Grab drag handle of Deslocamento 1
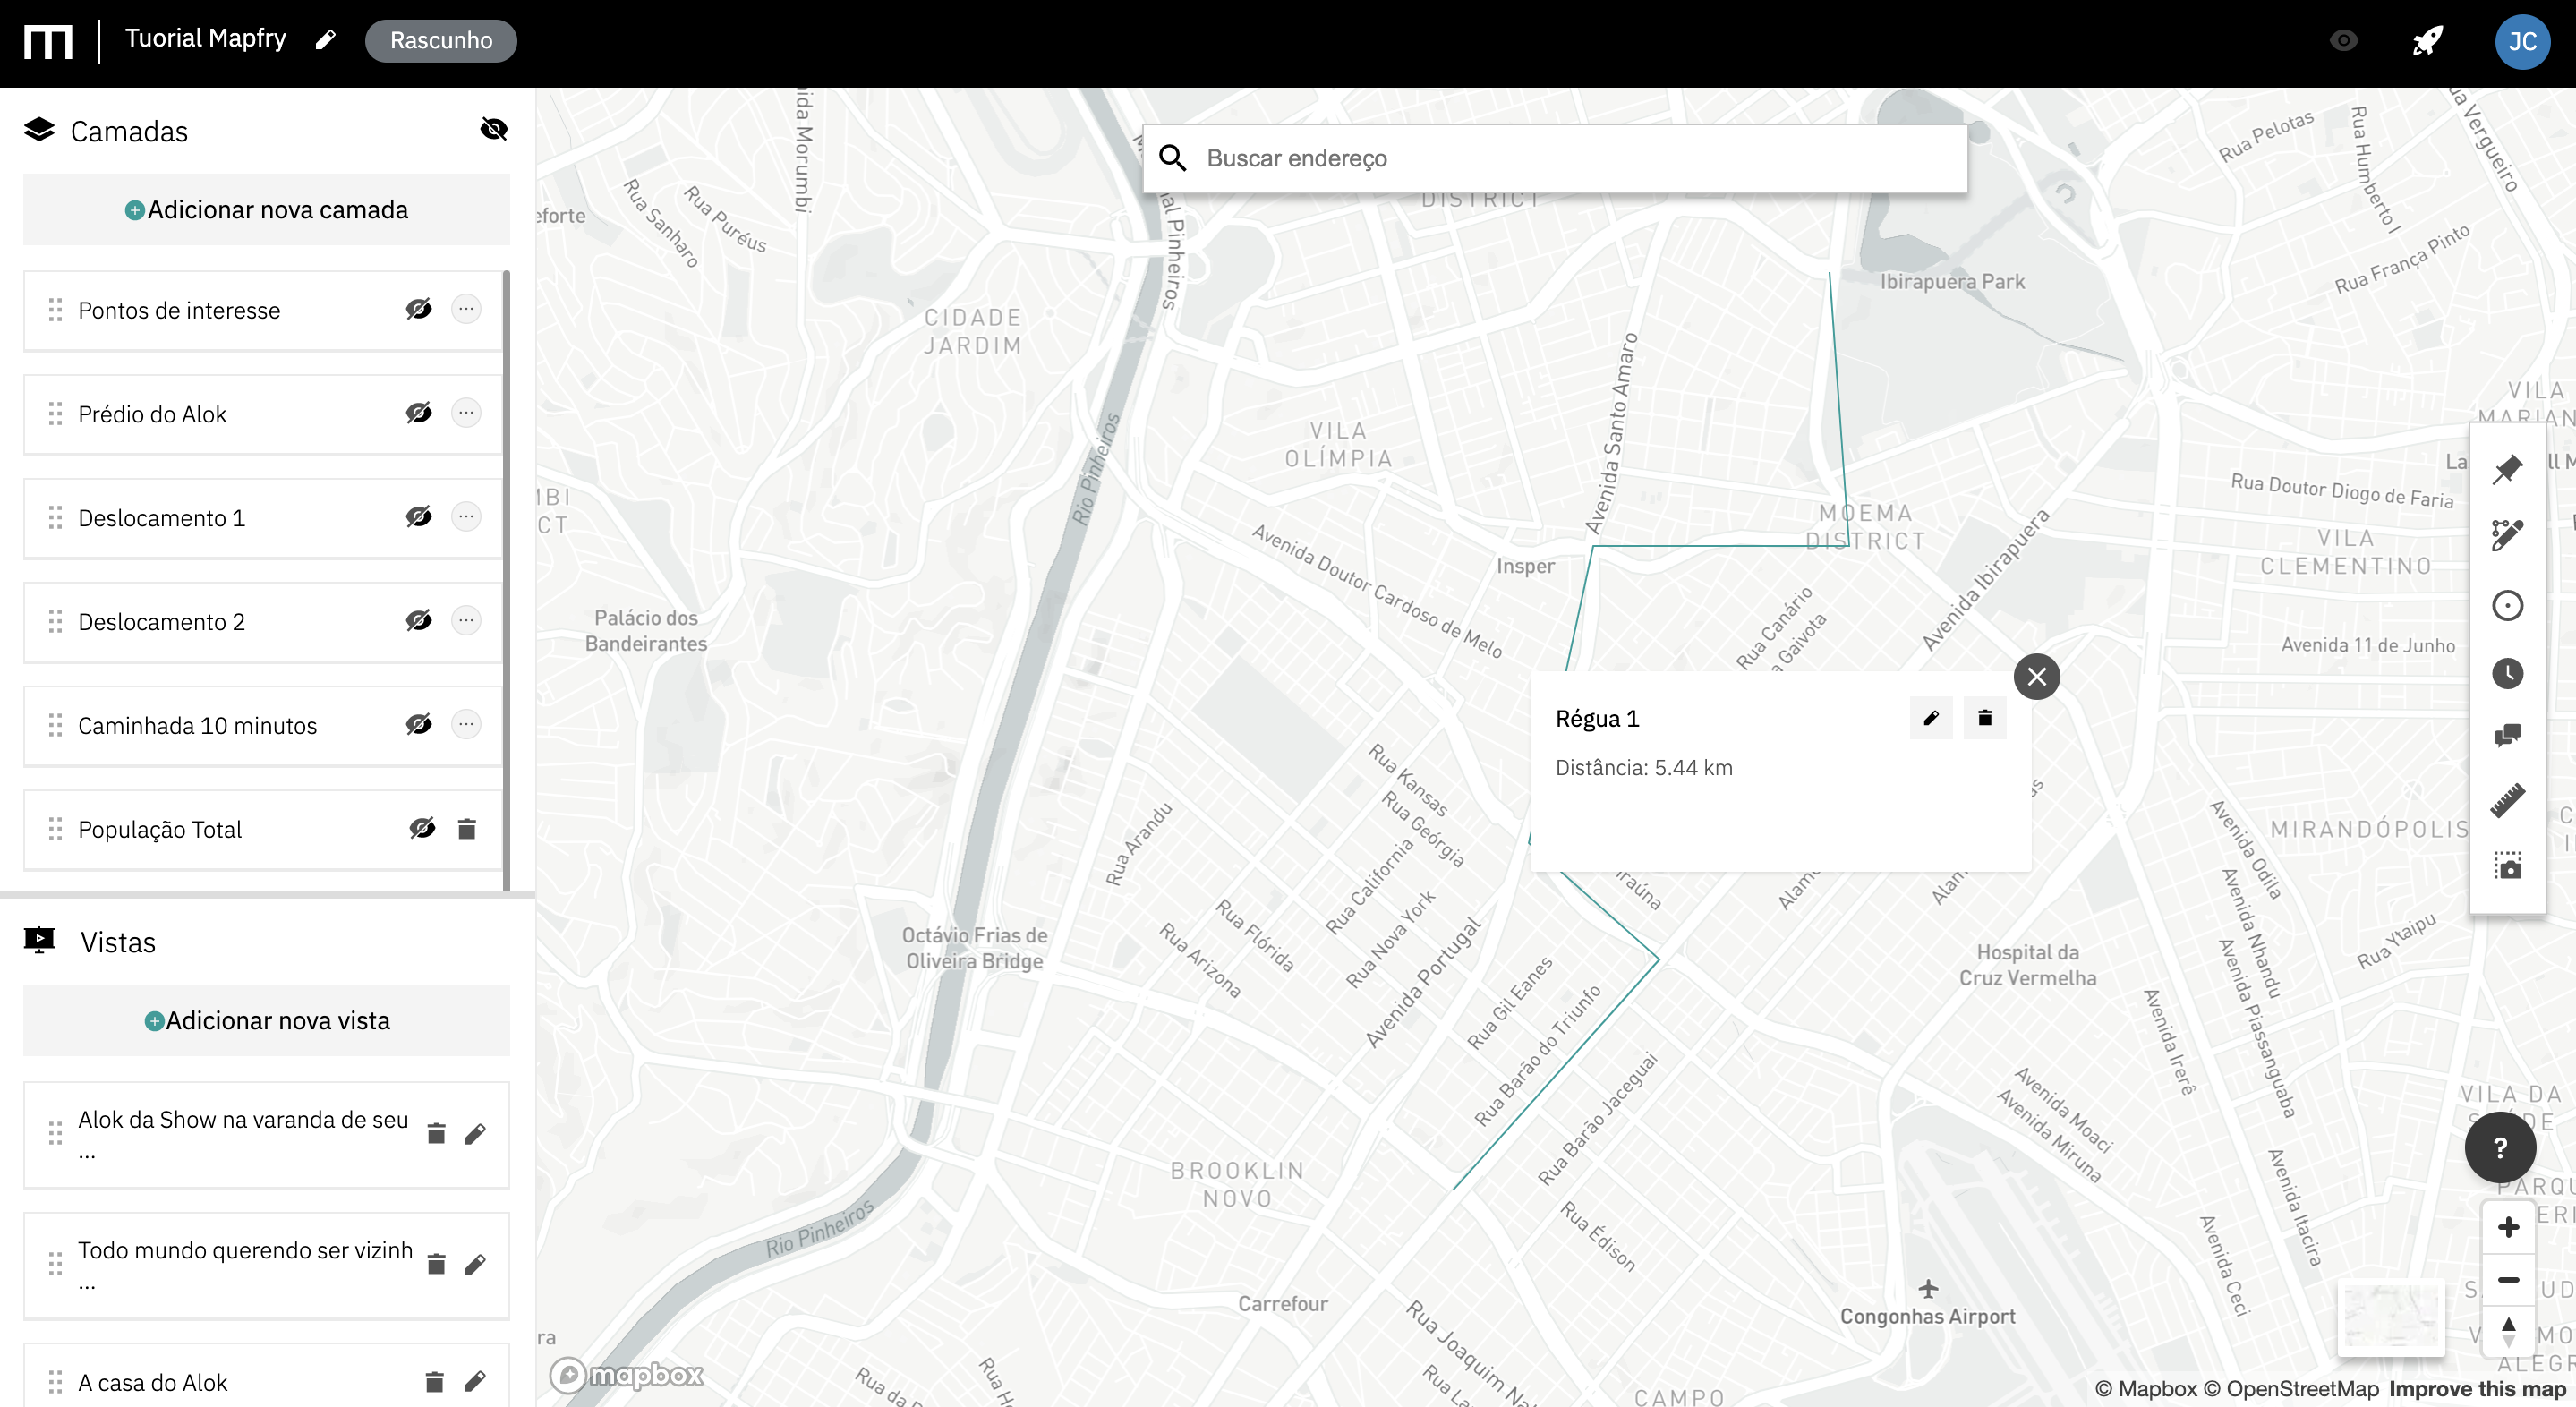Image resolution: width=2576 pixels, height=1407 pixels. tap(55, 518)
